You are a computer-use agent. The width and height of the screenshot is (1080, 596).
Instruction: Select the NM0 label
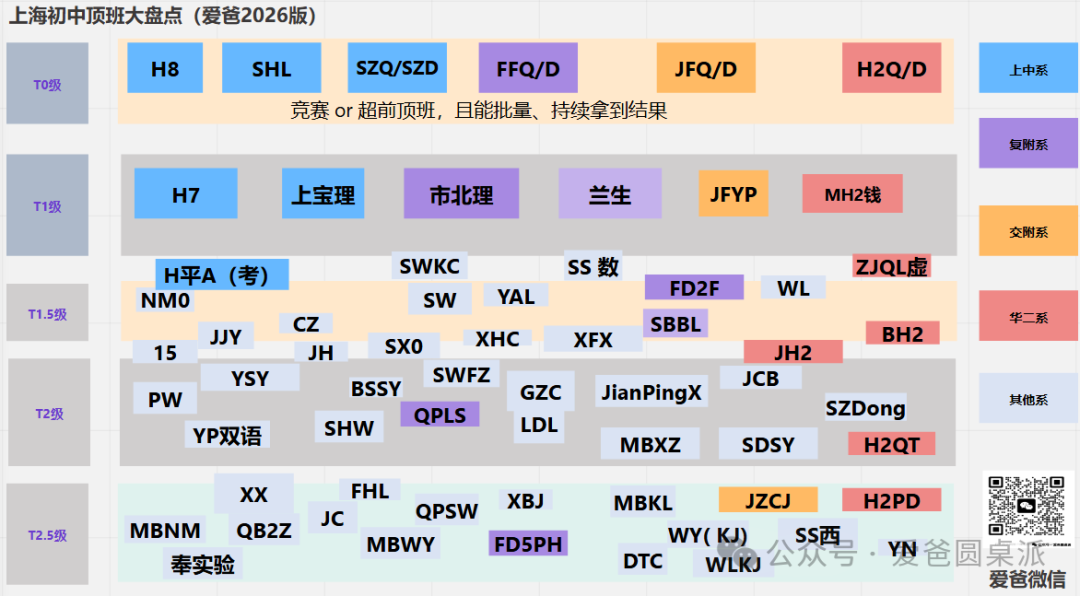click(165, 300)
